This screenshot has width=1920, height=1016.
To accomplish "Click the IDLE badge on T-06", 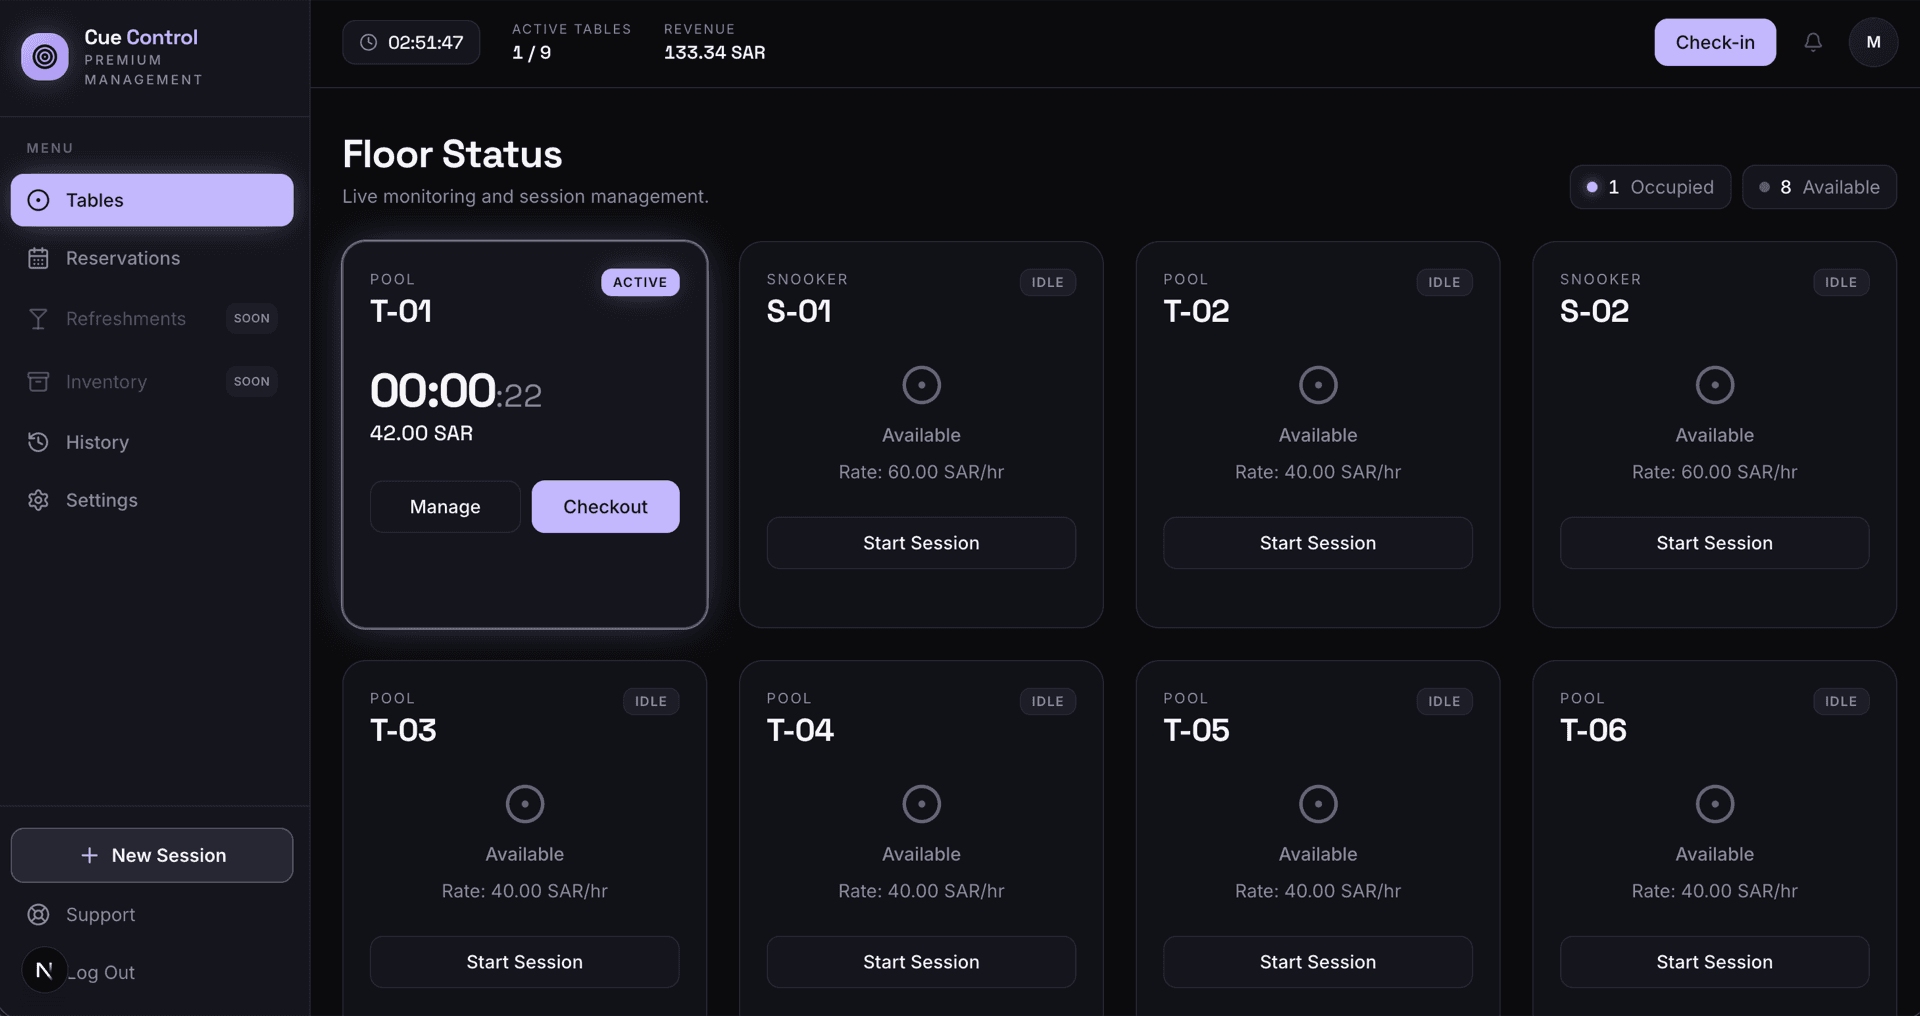I will click(1840, 701).
